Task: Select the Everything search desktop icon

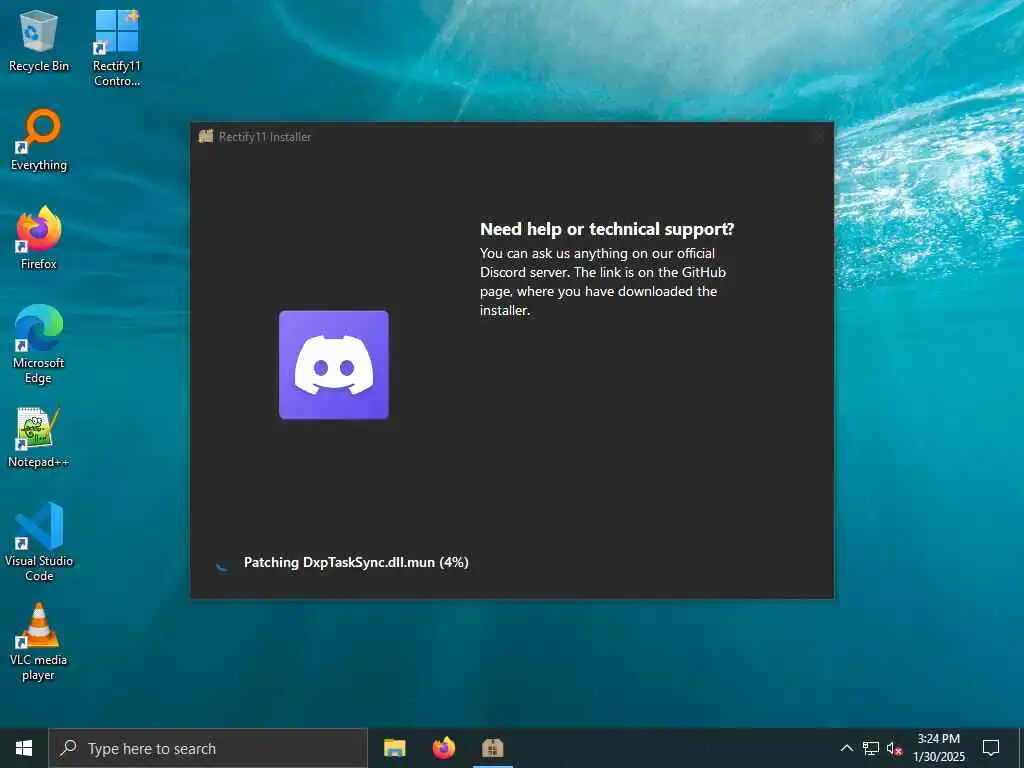Action: [x=39, y=140]
